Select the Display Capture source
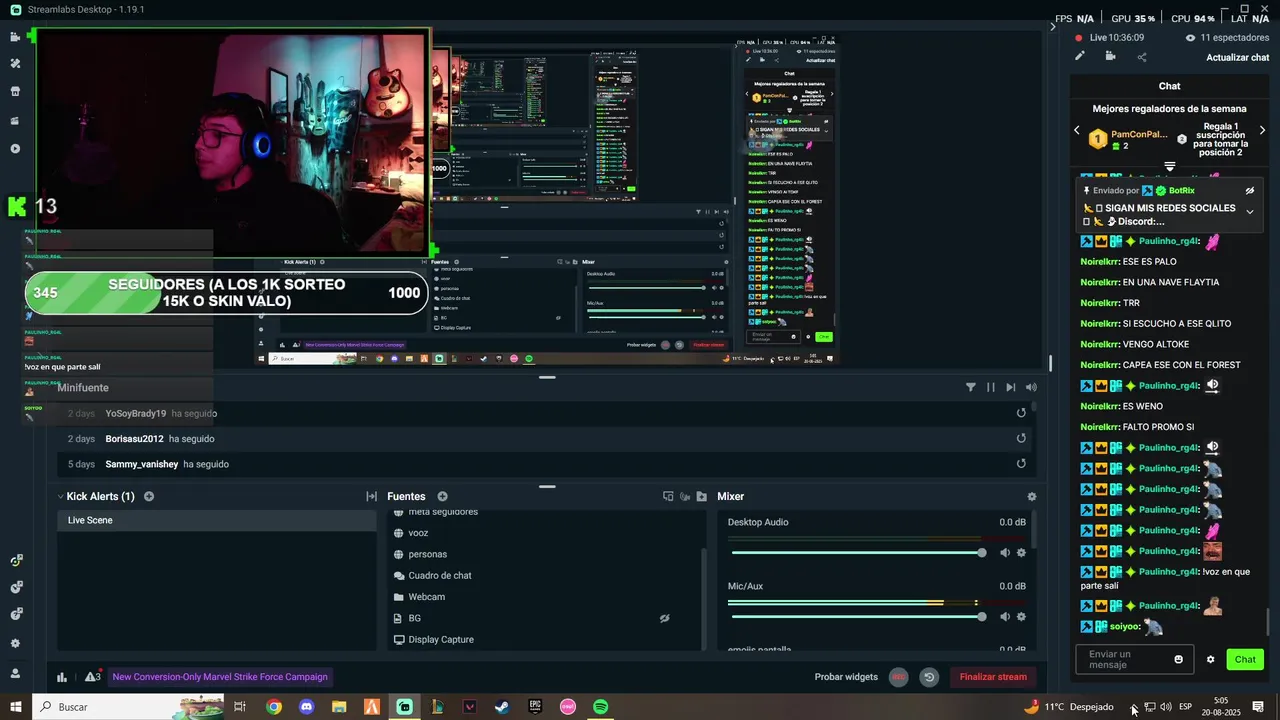Screen dimensions: 1280x720 pos(441,640)
